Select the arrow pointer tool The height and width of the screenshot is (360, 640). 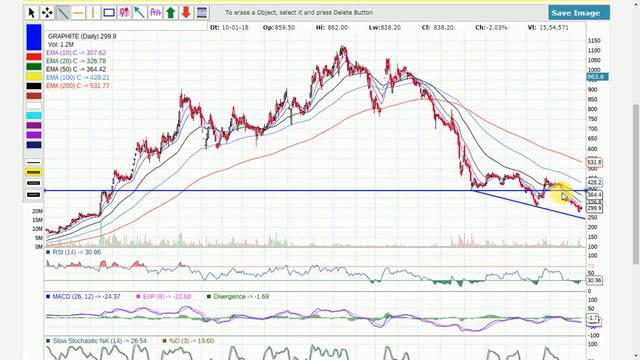[31, 13]
